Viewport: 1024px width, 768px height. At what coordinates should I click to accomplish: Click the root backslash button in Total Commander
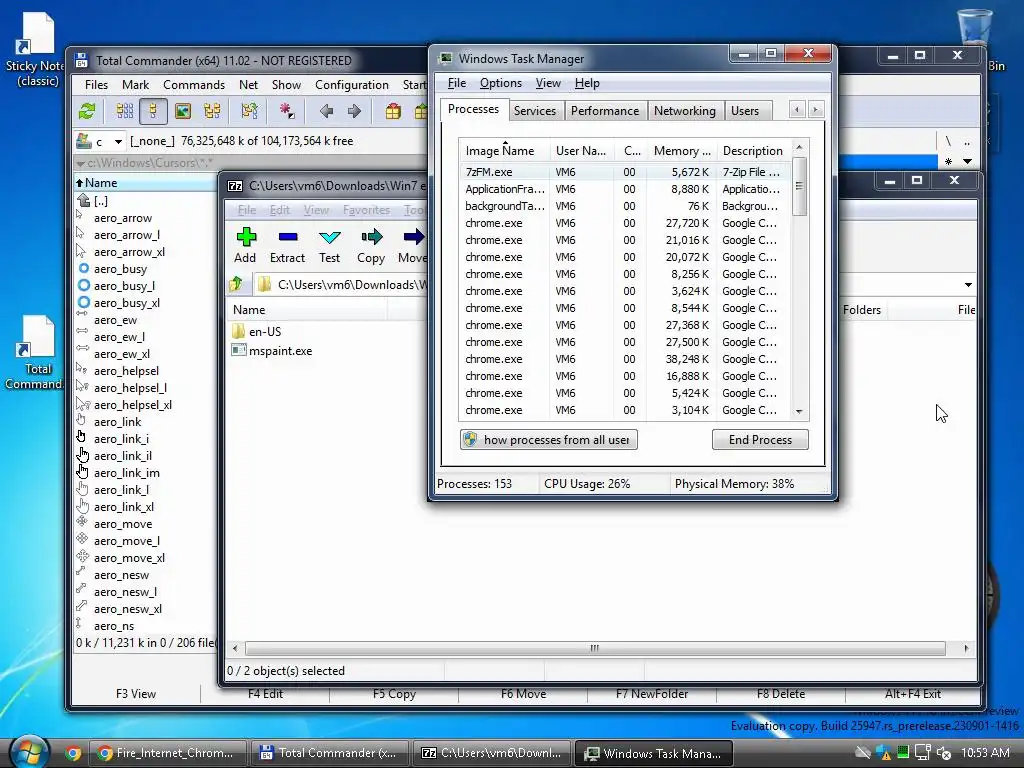tap(948, 141)
